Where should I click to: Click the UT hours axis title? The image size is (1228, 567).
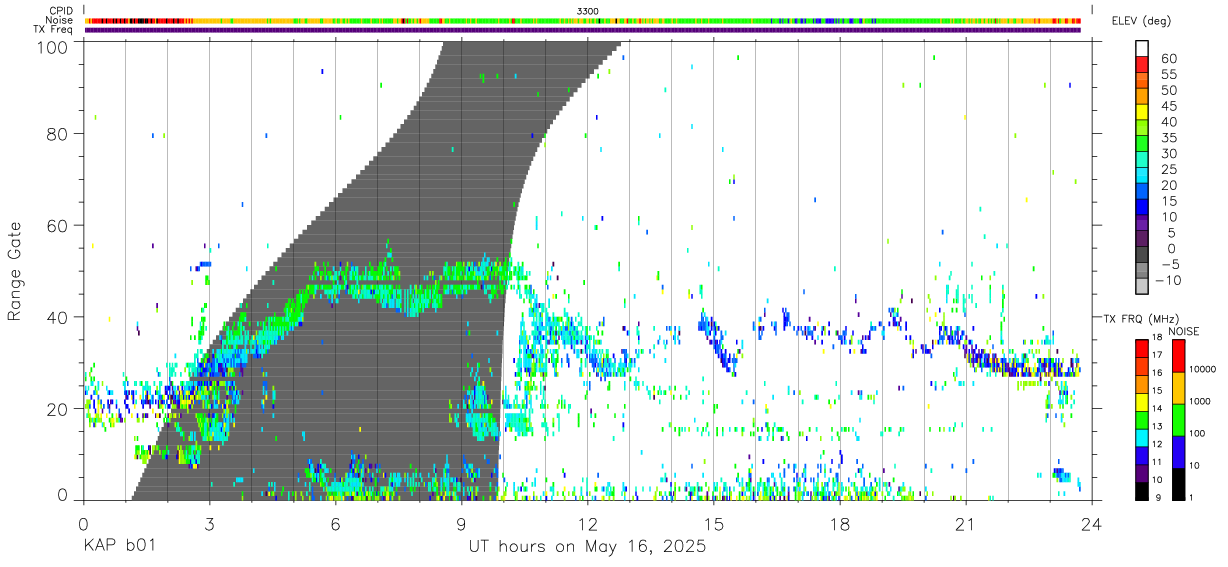[588, 547]
